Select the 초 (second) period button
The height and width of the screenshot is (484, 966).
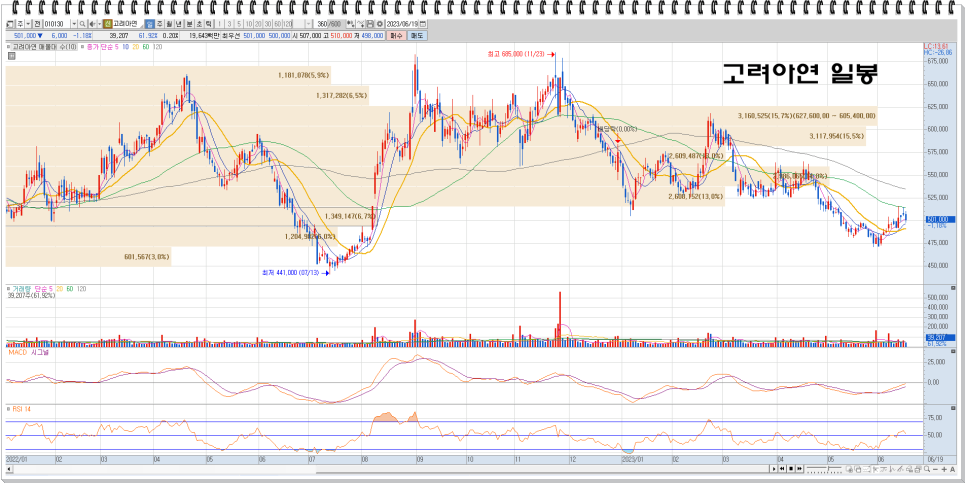[199, 24]
